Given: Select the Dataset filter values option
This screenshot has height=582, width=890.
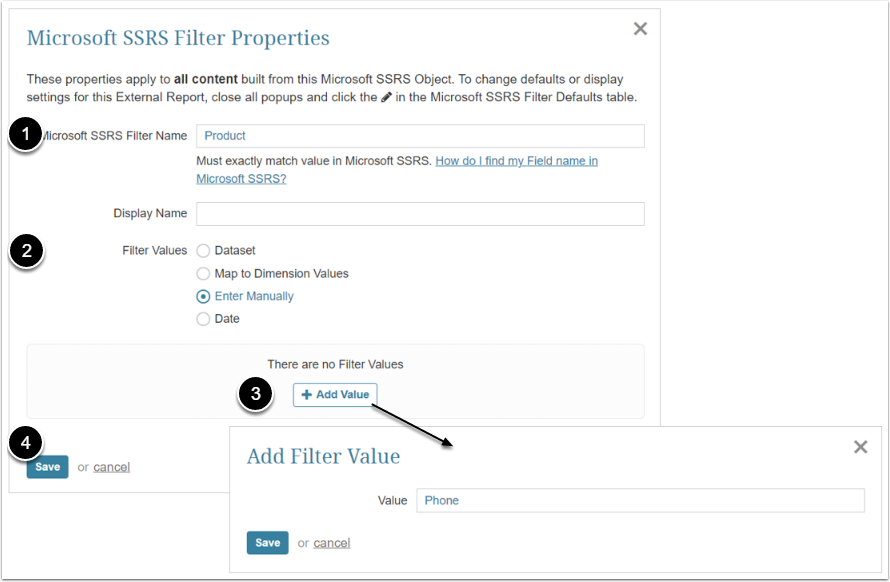Looking at the screenshot, I should point(204,251).
